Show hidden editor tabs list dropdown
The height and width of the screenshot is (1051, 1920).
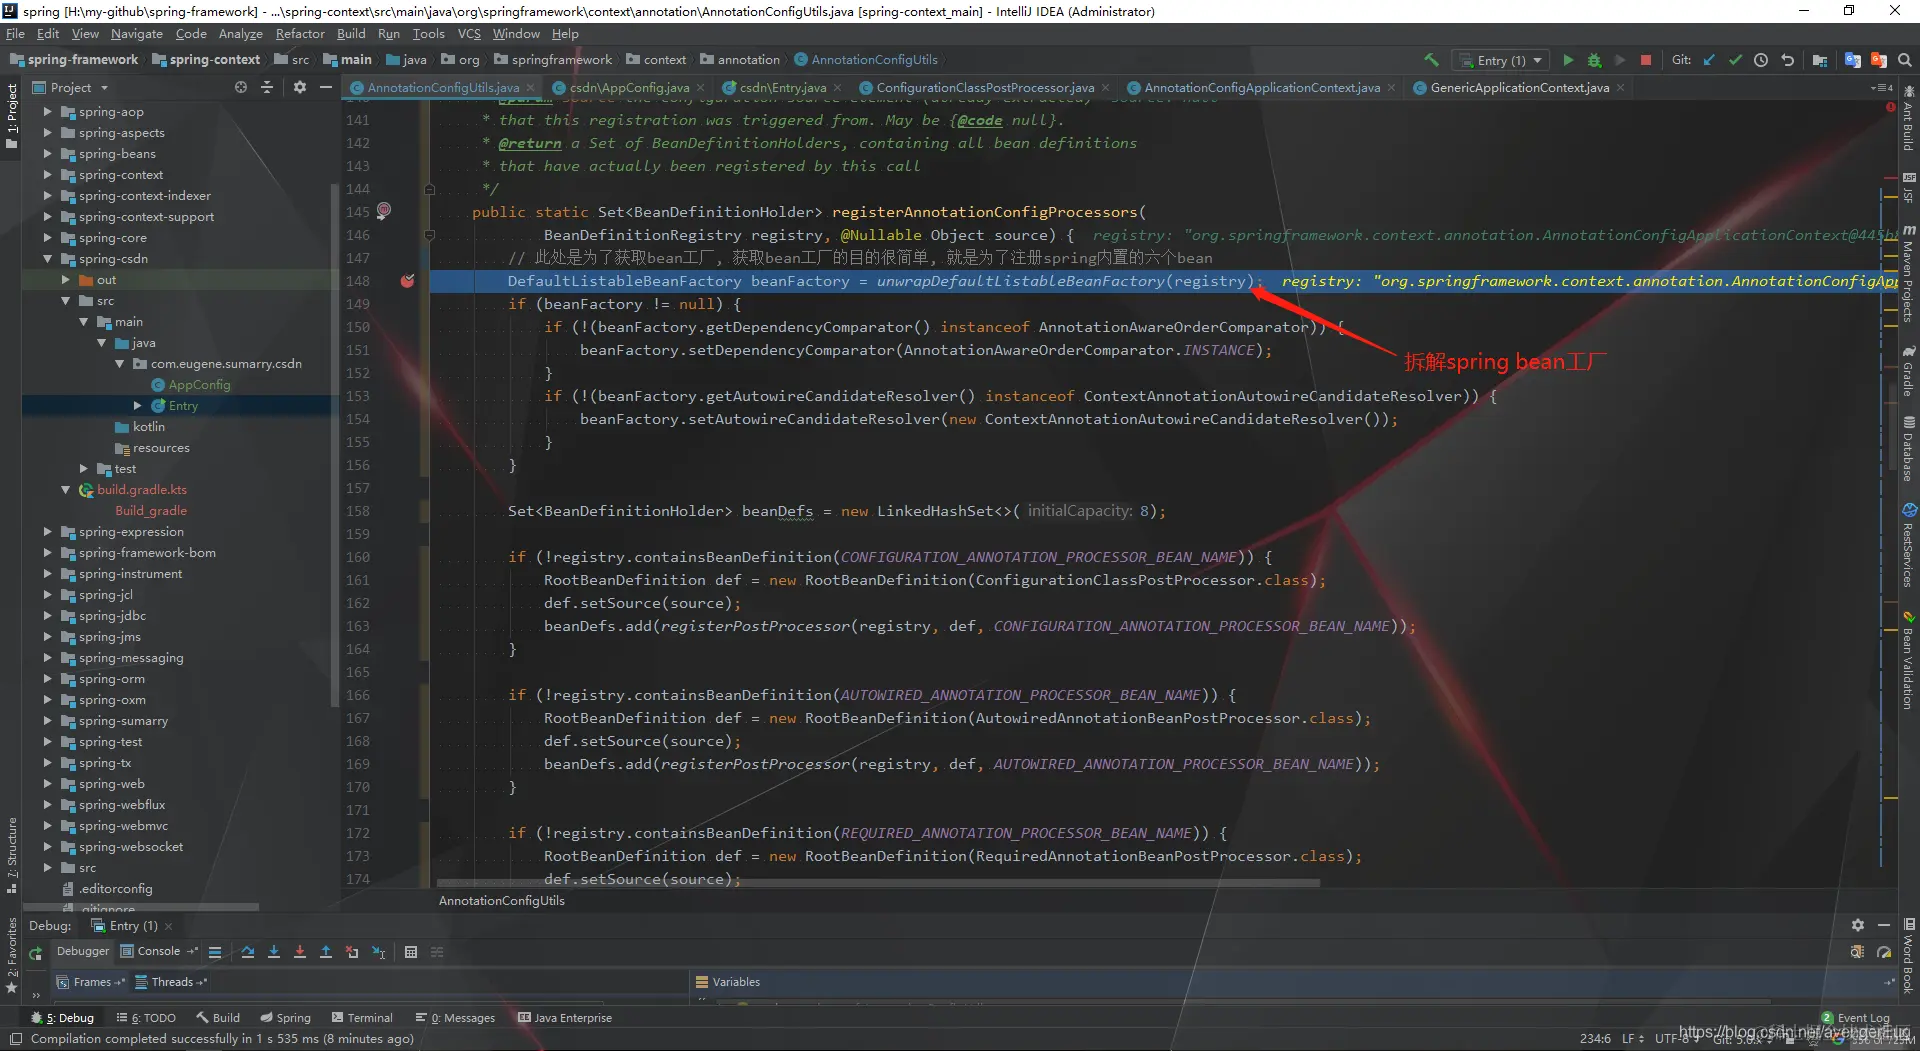1881,88
